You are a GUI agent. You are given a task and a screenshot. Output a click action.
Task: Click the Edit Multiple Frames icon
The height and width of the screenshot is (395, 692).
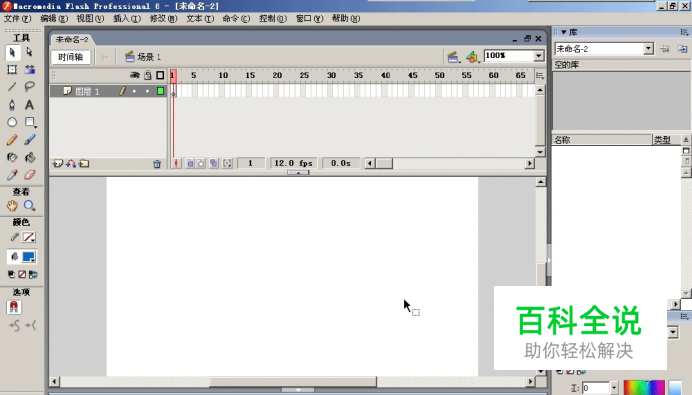coord(214,163)
